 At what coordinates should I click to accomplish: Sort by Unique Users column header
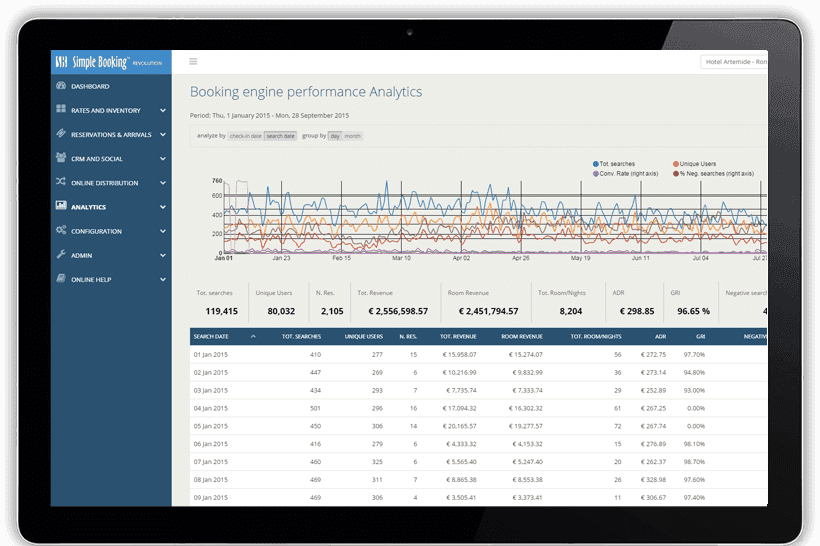[x=363, y=337]
